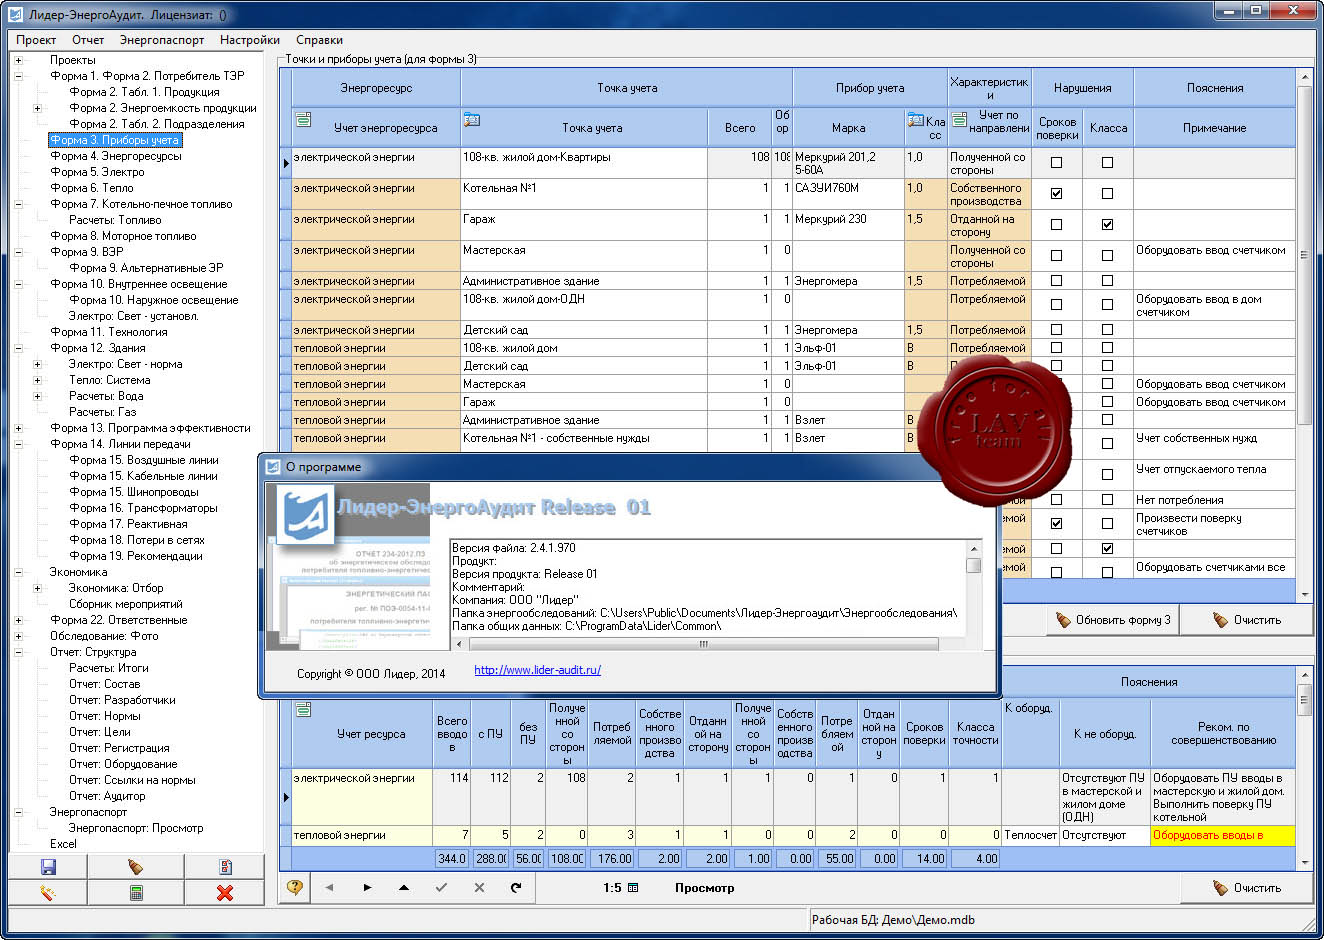Uncheck 'Сроков поверки' checkbox for Котельная №1
1324x940 pixels.
(1056, 194)
